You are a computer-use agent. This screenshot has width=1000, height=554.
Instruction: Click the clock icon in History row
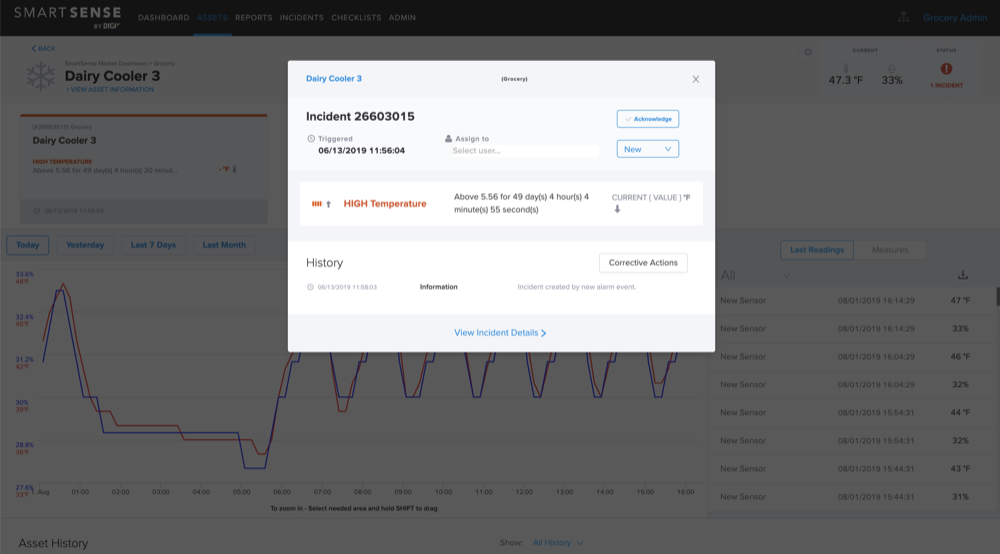[311, 287]
